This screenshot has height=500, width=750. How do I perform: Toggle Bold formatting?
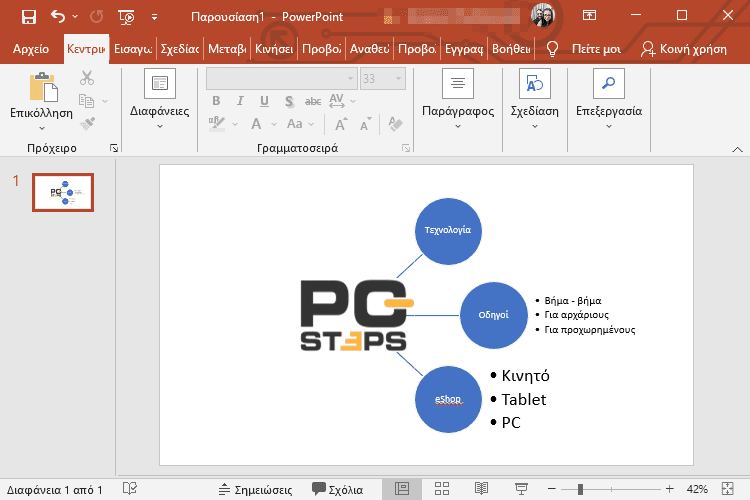(x=216, y=101)
